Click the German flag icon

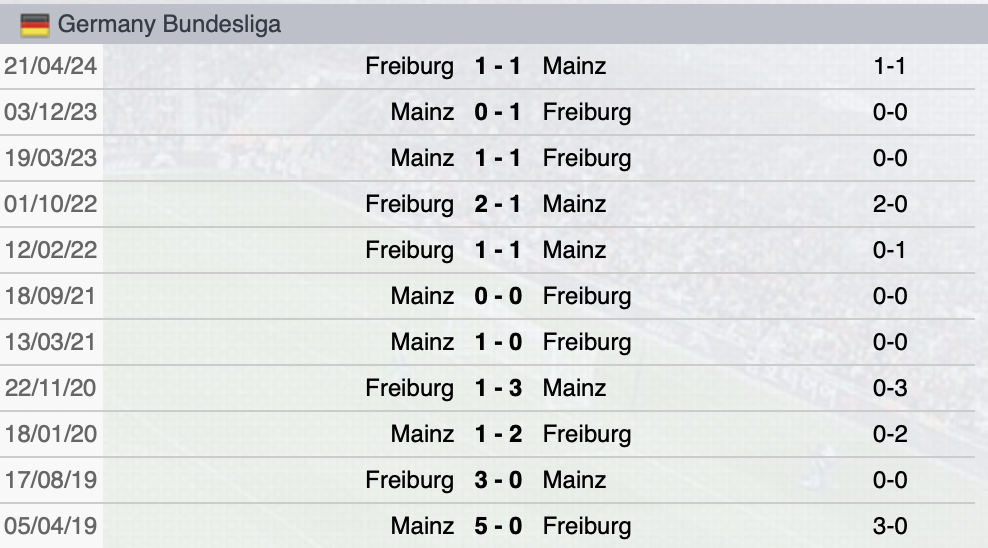click(34, 25)
